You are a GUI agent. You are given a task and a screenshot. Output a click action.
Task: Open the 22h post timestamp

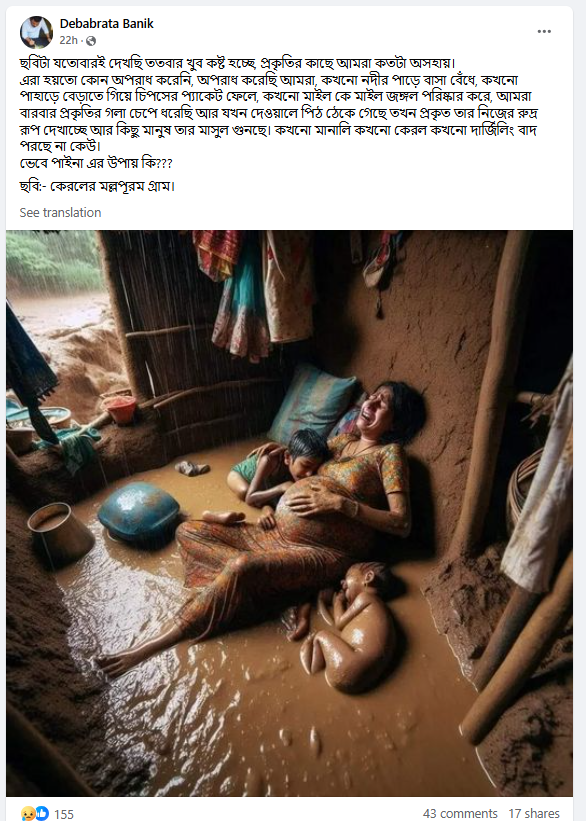click(68, 40)
